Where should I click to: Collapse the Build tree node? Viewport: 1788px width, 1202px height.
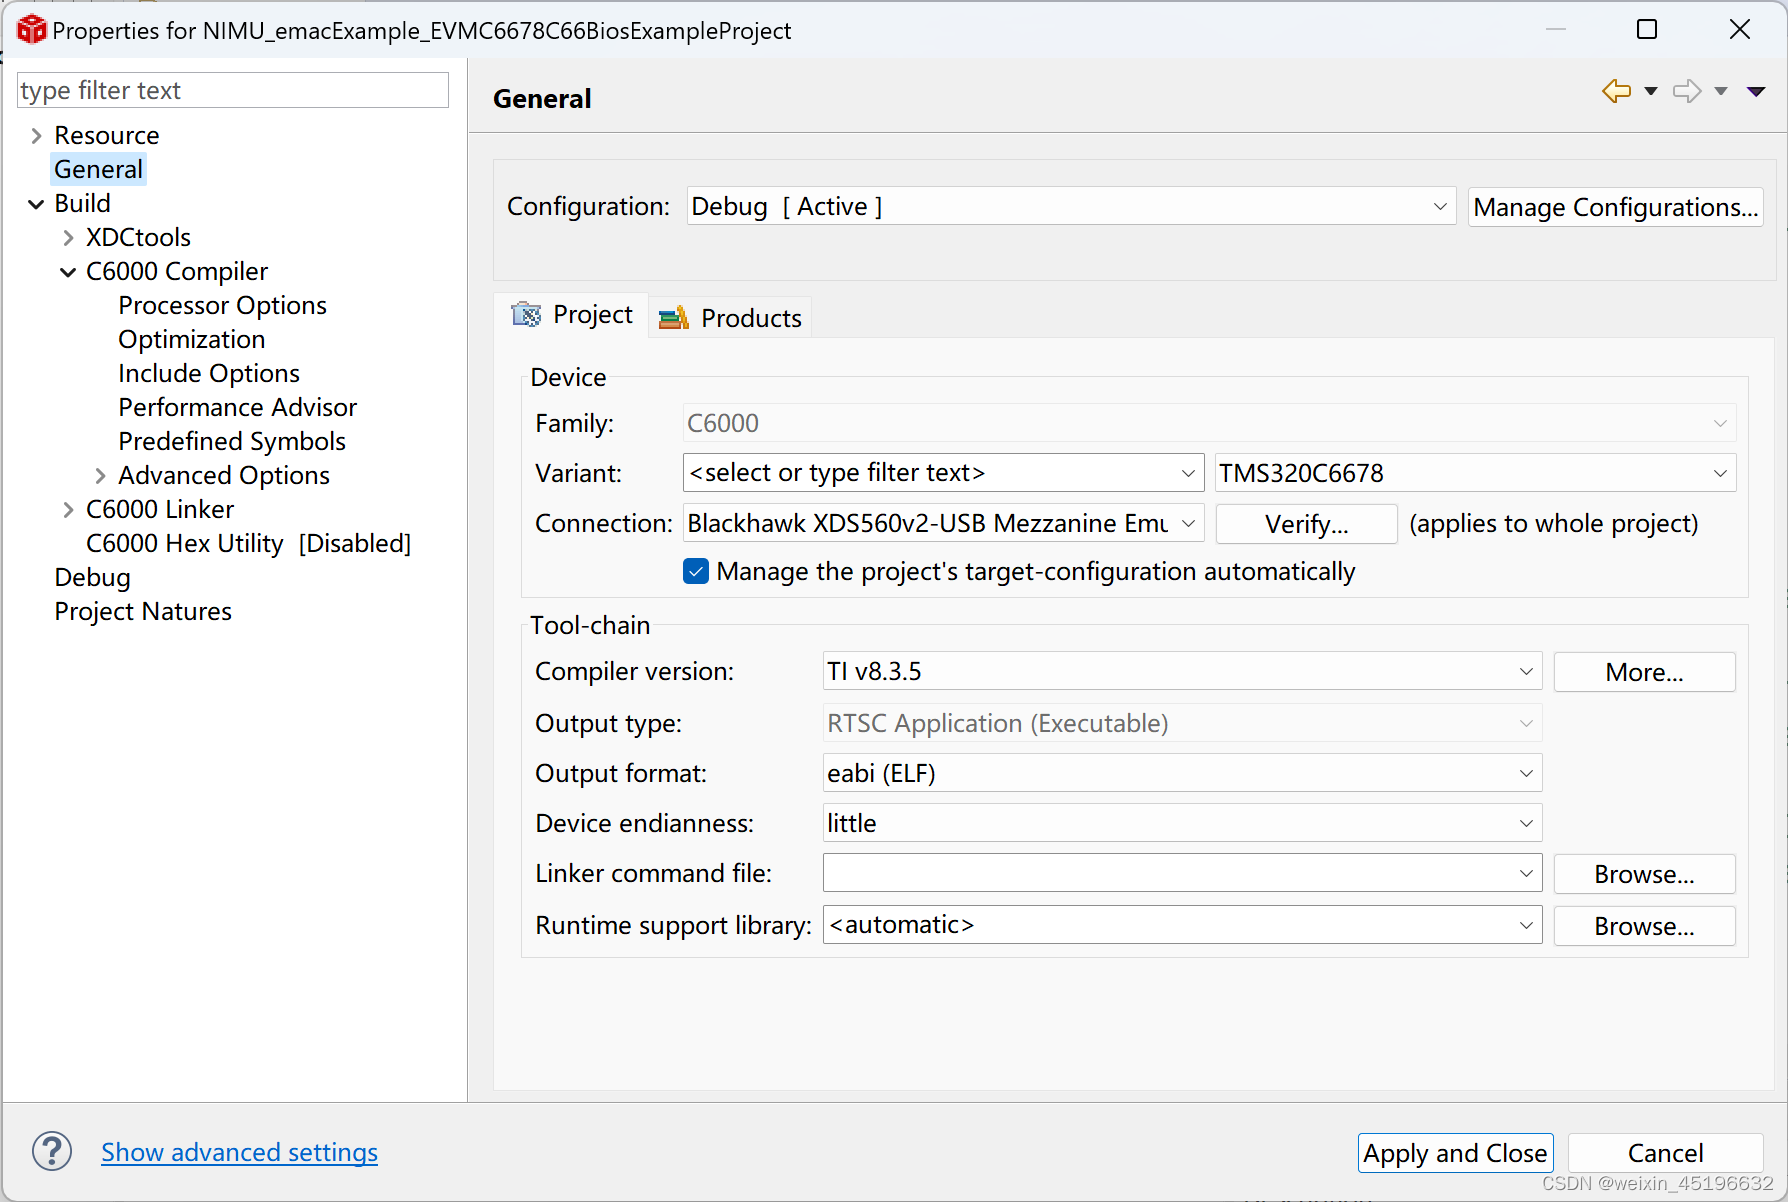pyautogui.click(x=37, y=204)
